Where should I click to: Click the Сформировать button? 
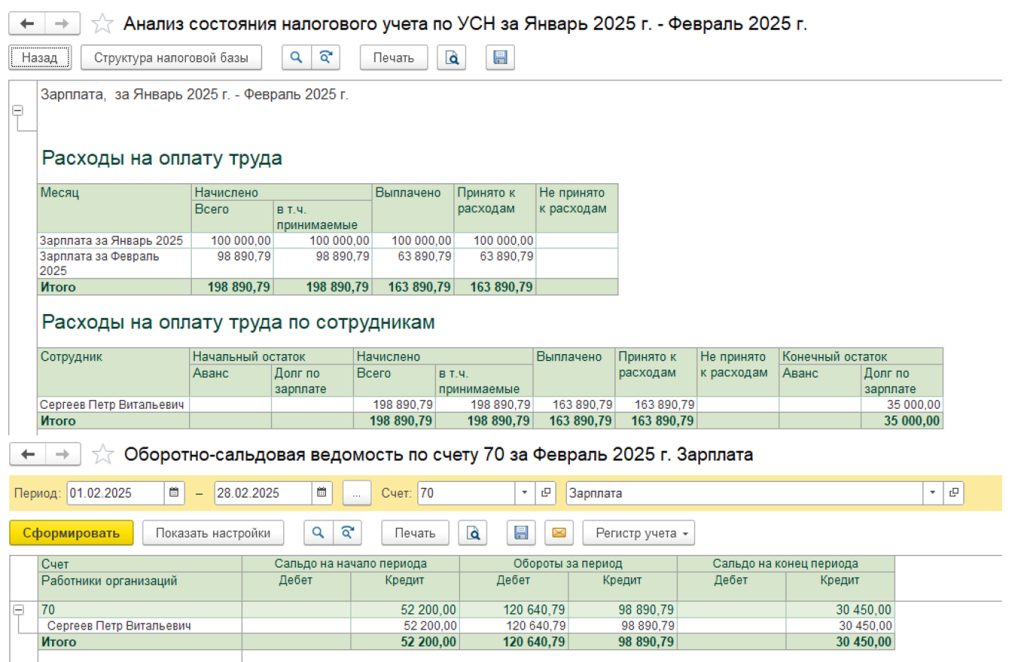click(71, 533)
